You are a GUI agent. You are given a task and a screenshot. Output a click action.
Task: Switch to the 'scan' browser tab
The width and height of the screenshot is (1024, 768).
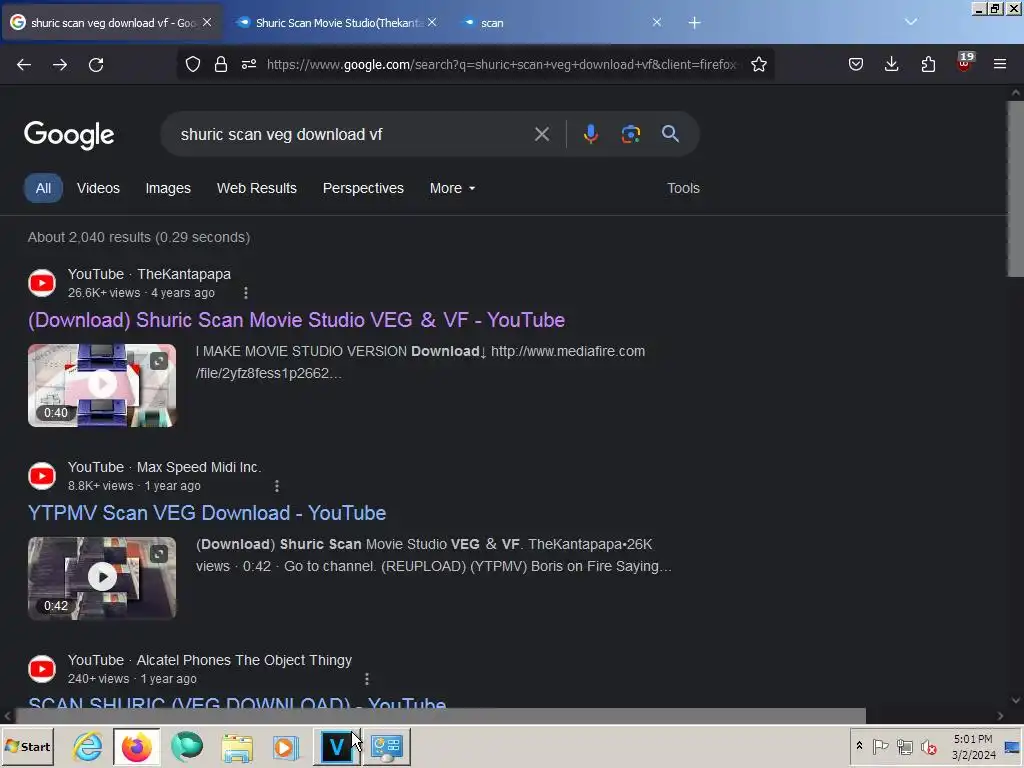point(562,23)
